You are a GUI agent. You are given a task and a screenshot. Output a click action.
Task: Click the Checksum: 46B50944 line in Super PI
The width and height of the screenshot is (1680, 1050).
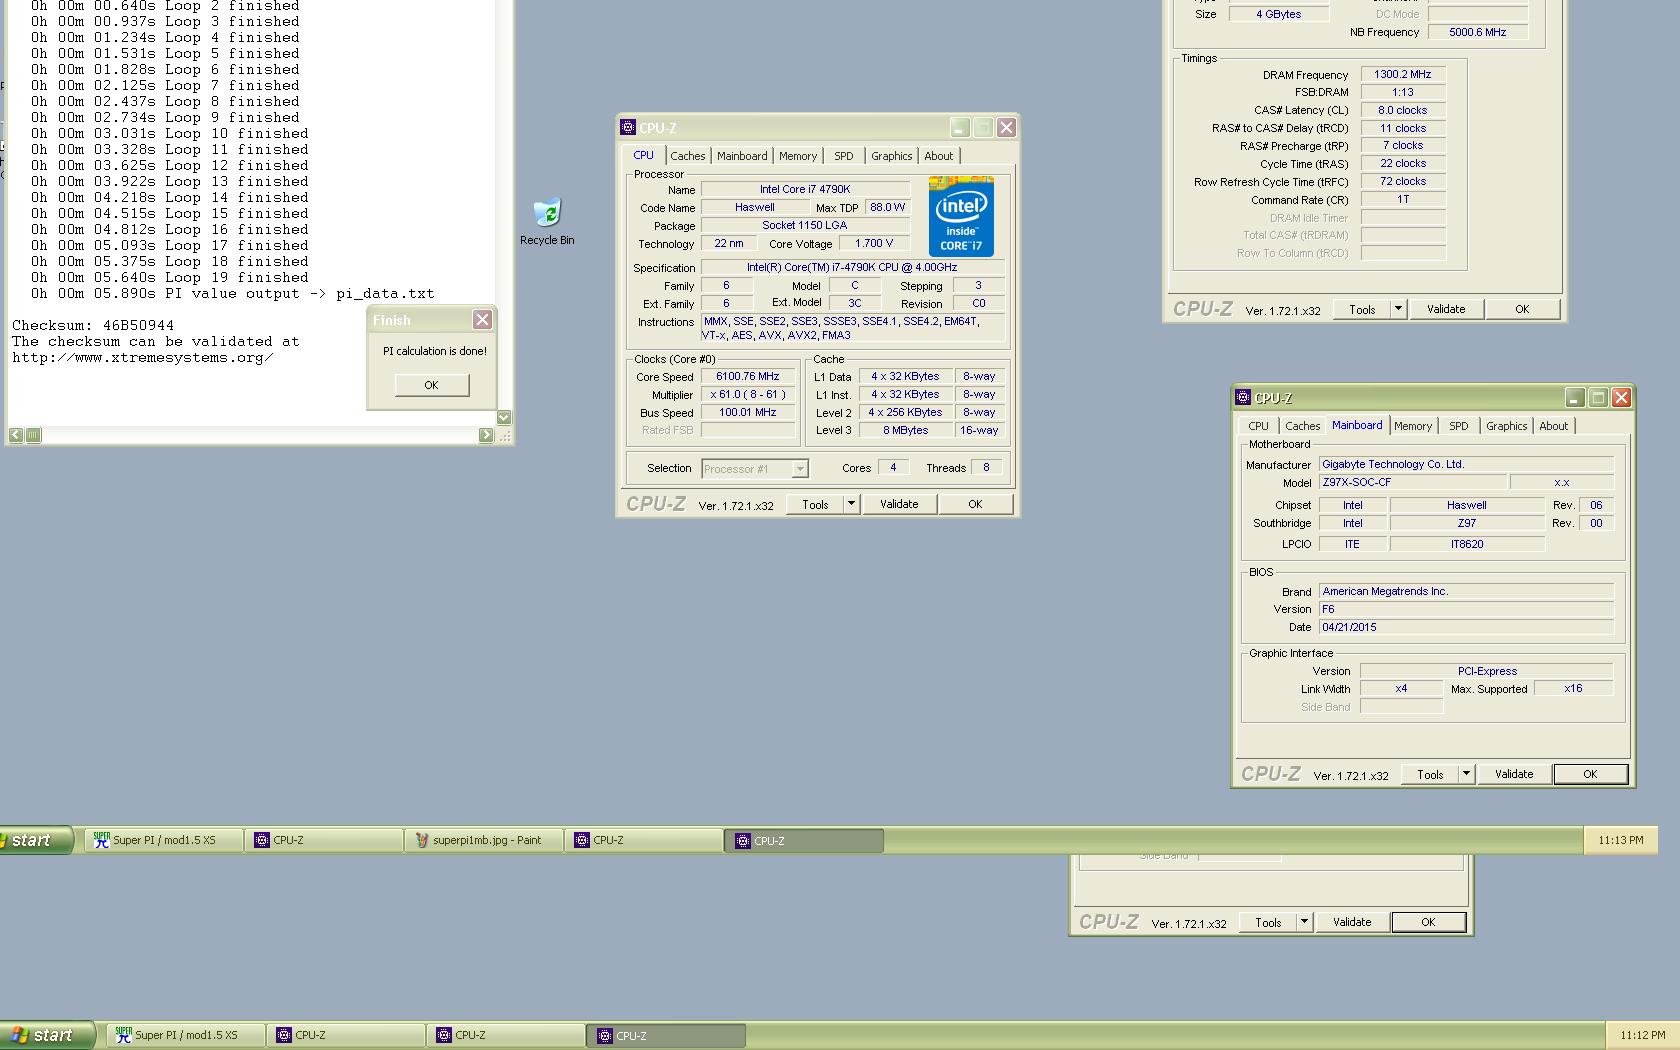coord(93,325)
